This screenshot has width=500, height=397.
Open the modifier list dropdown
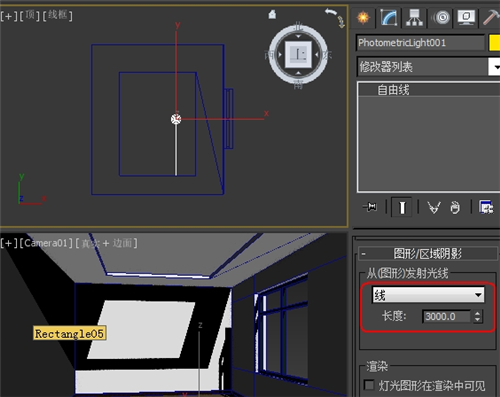point(429,67)
